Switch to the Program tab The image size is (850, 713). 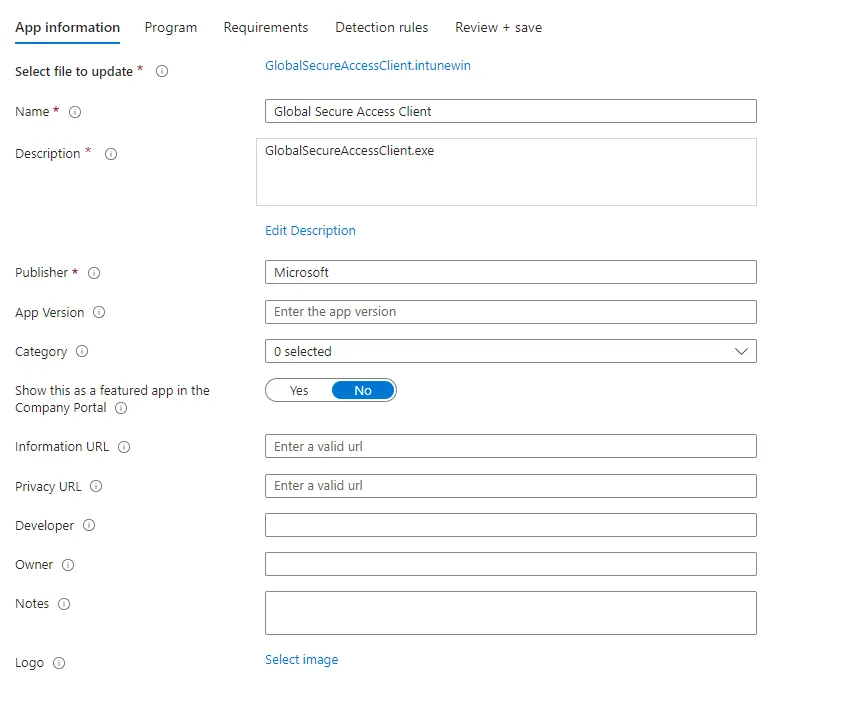(171, 28)
